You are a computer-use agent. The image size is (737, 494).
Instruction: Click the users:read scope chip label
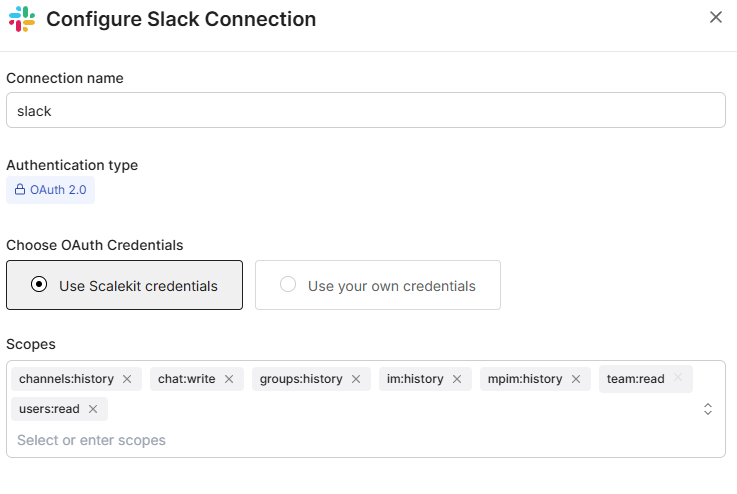49,409
